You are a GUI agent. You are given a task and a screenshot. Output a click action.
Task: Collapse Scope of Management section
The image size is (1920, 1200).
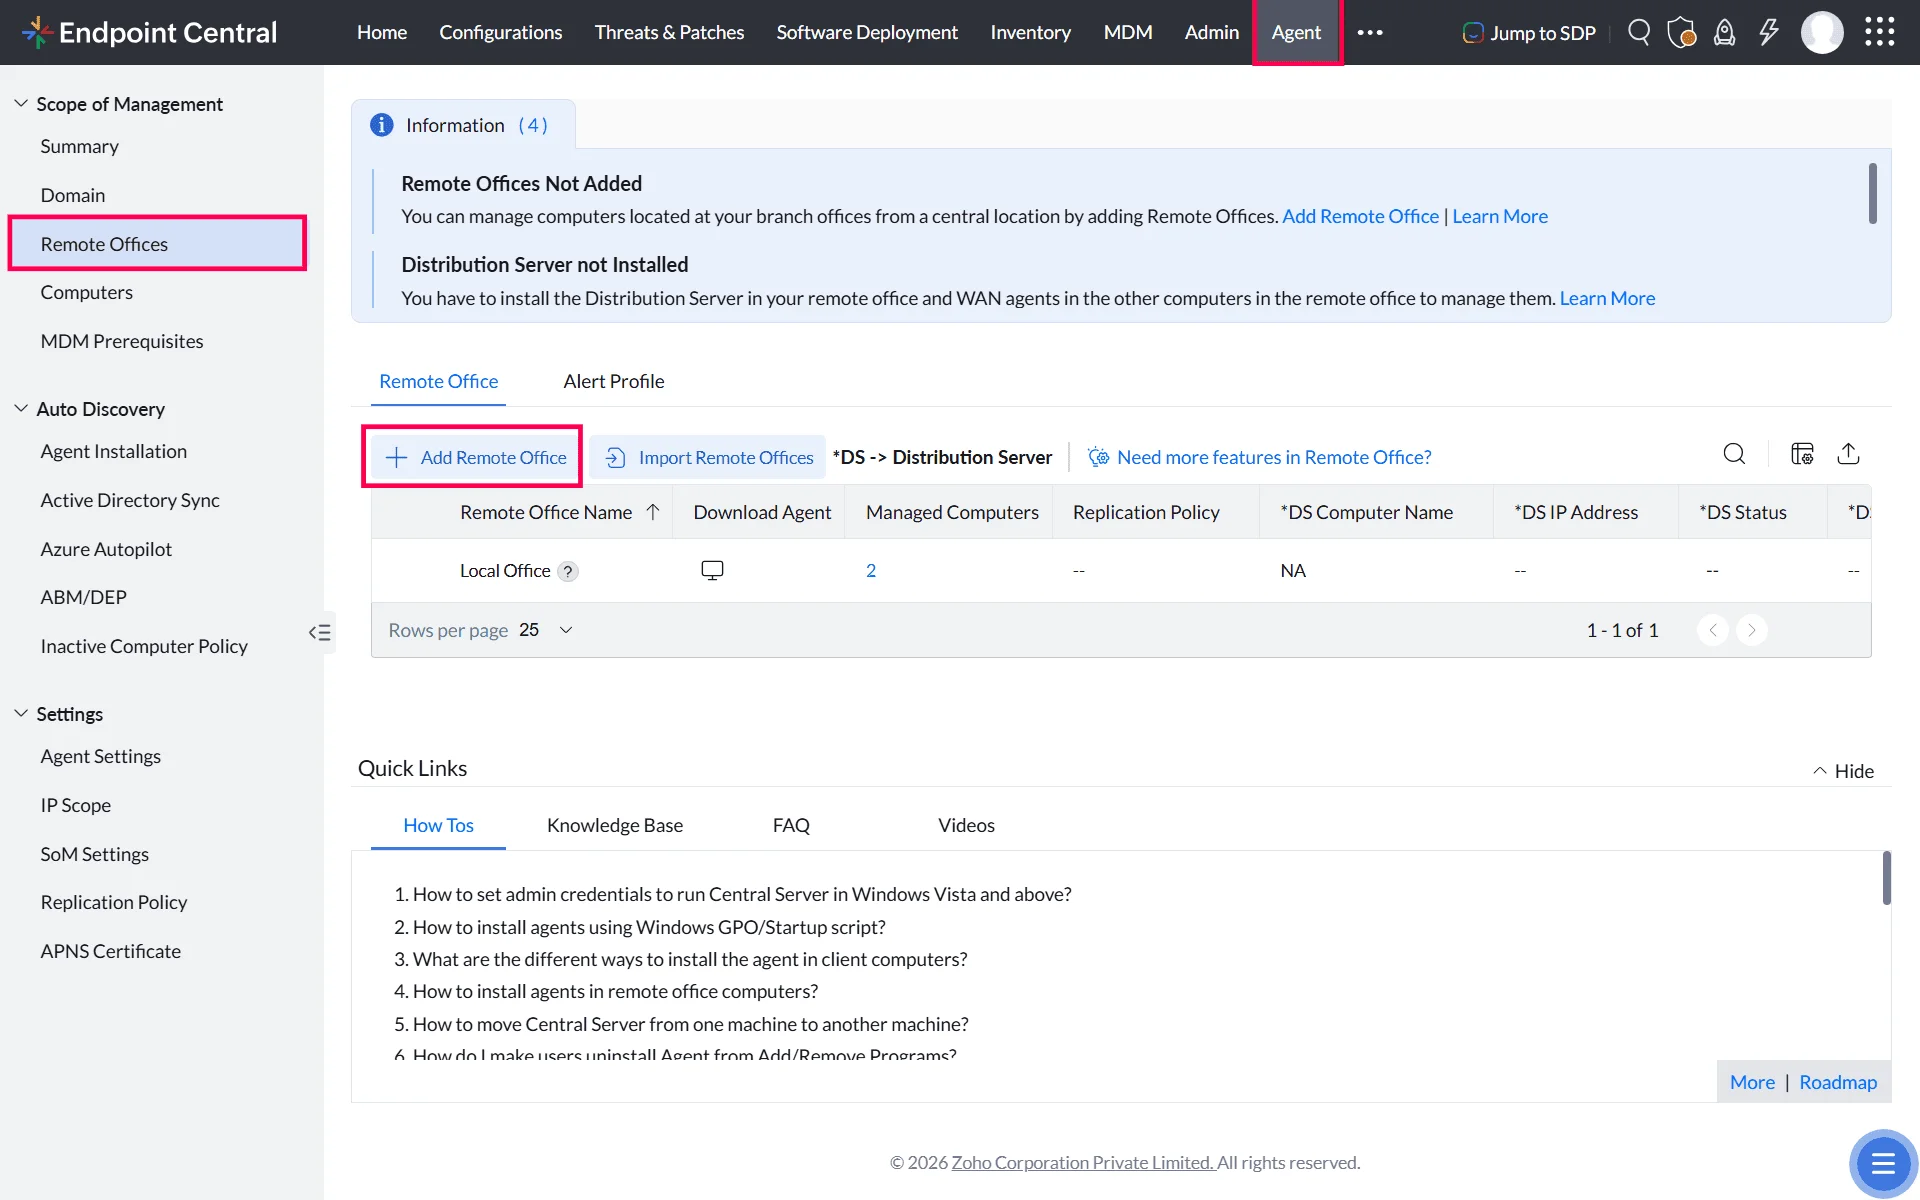point(21,103)
